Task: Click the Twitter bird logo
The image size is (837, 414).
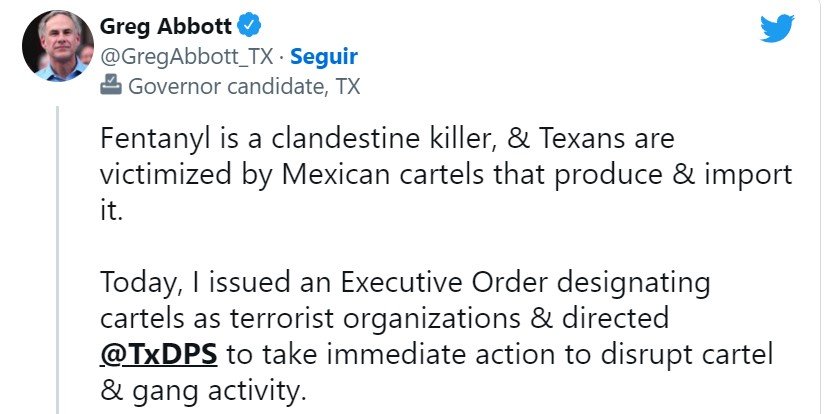Action: click(x=778, y=28)
